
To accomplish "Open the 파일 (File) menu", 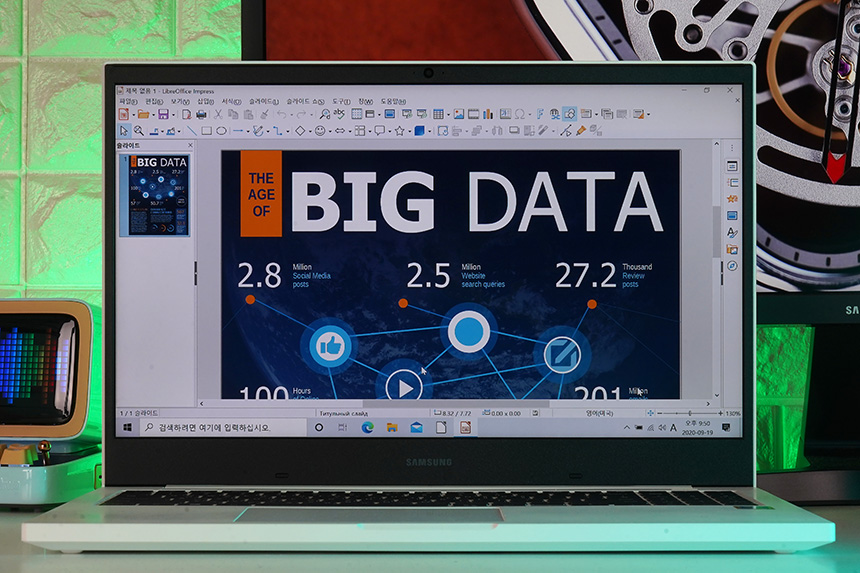I will (x=128, y=101).
